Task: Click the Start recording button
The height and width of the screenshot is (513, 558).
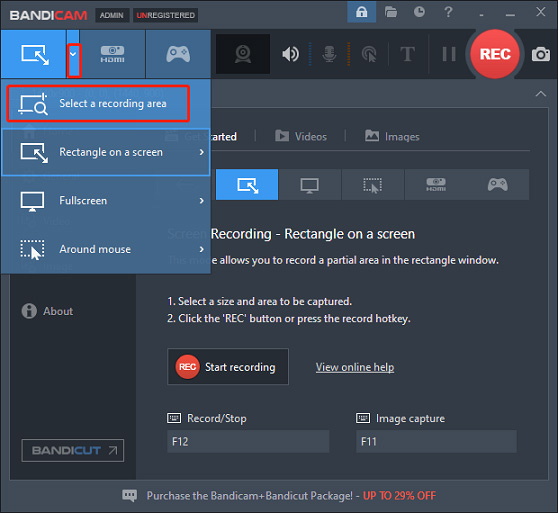Action: pos(228,367)
